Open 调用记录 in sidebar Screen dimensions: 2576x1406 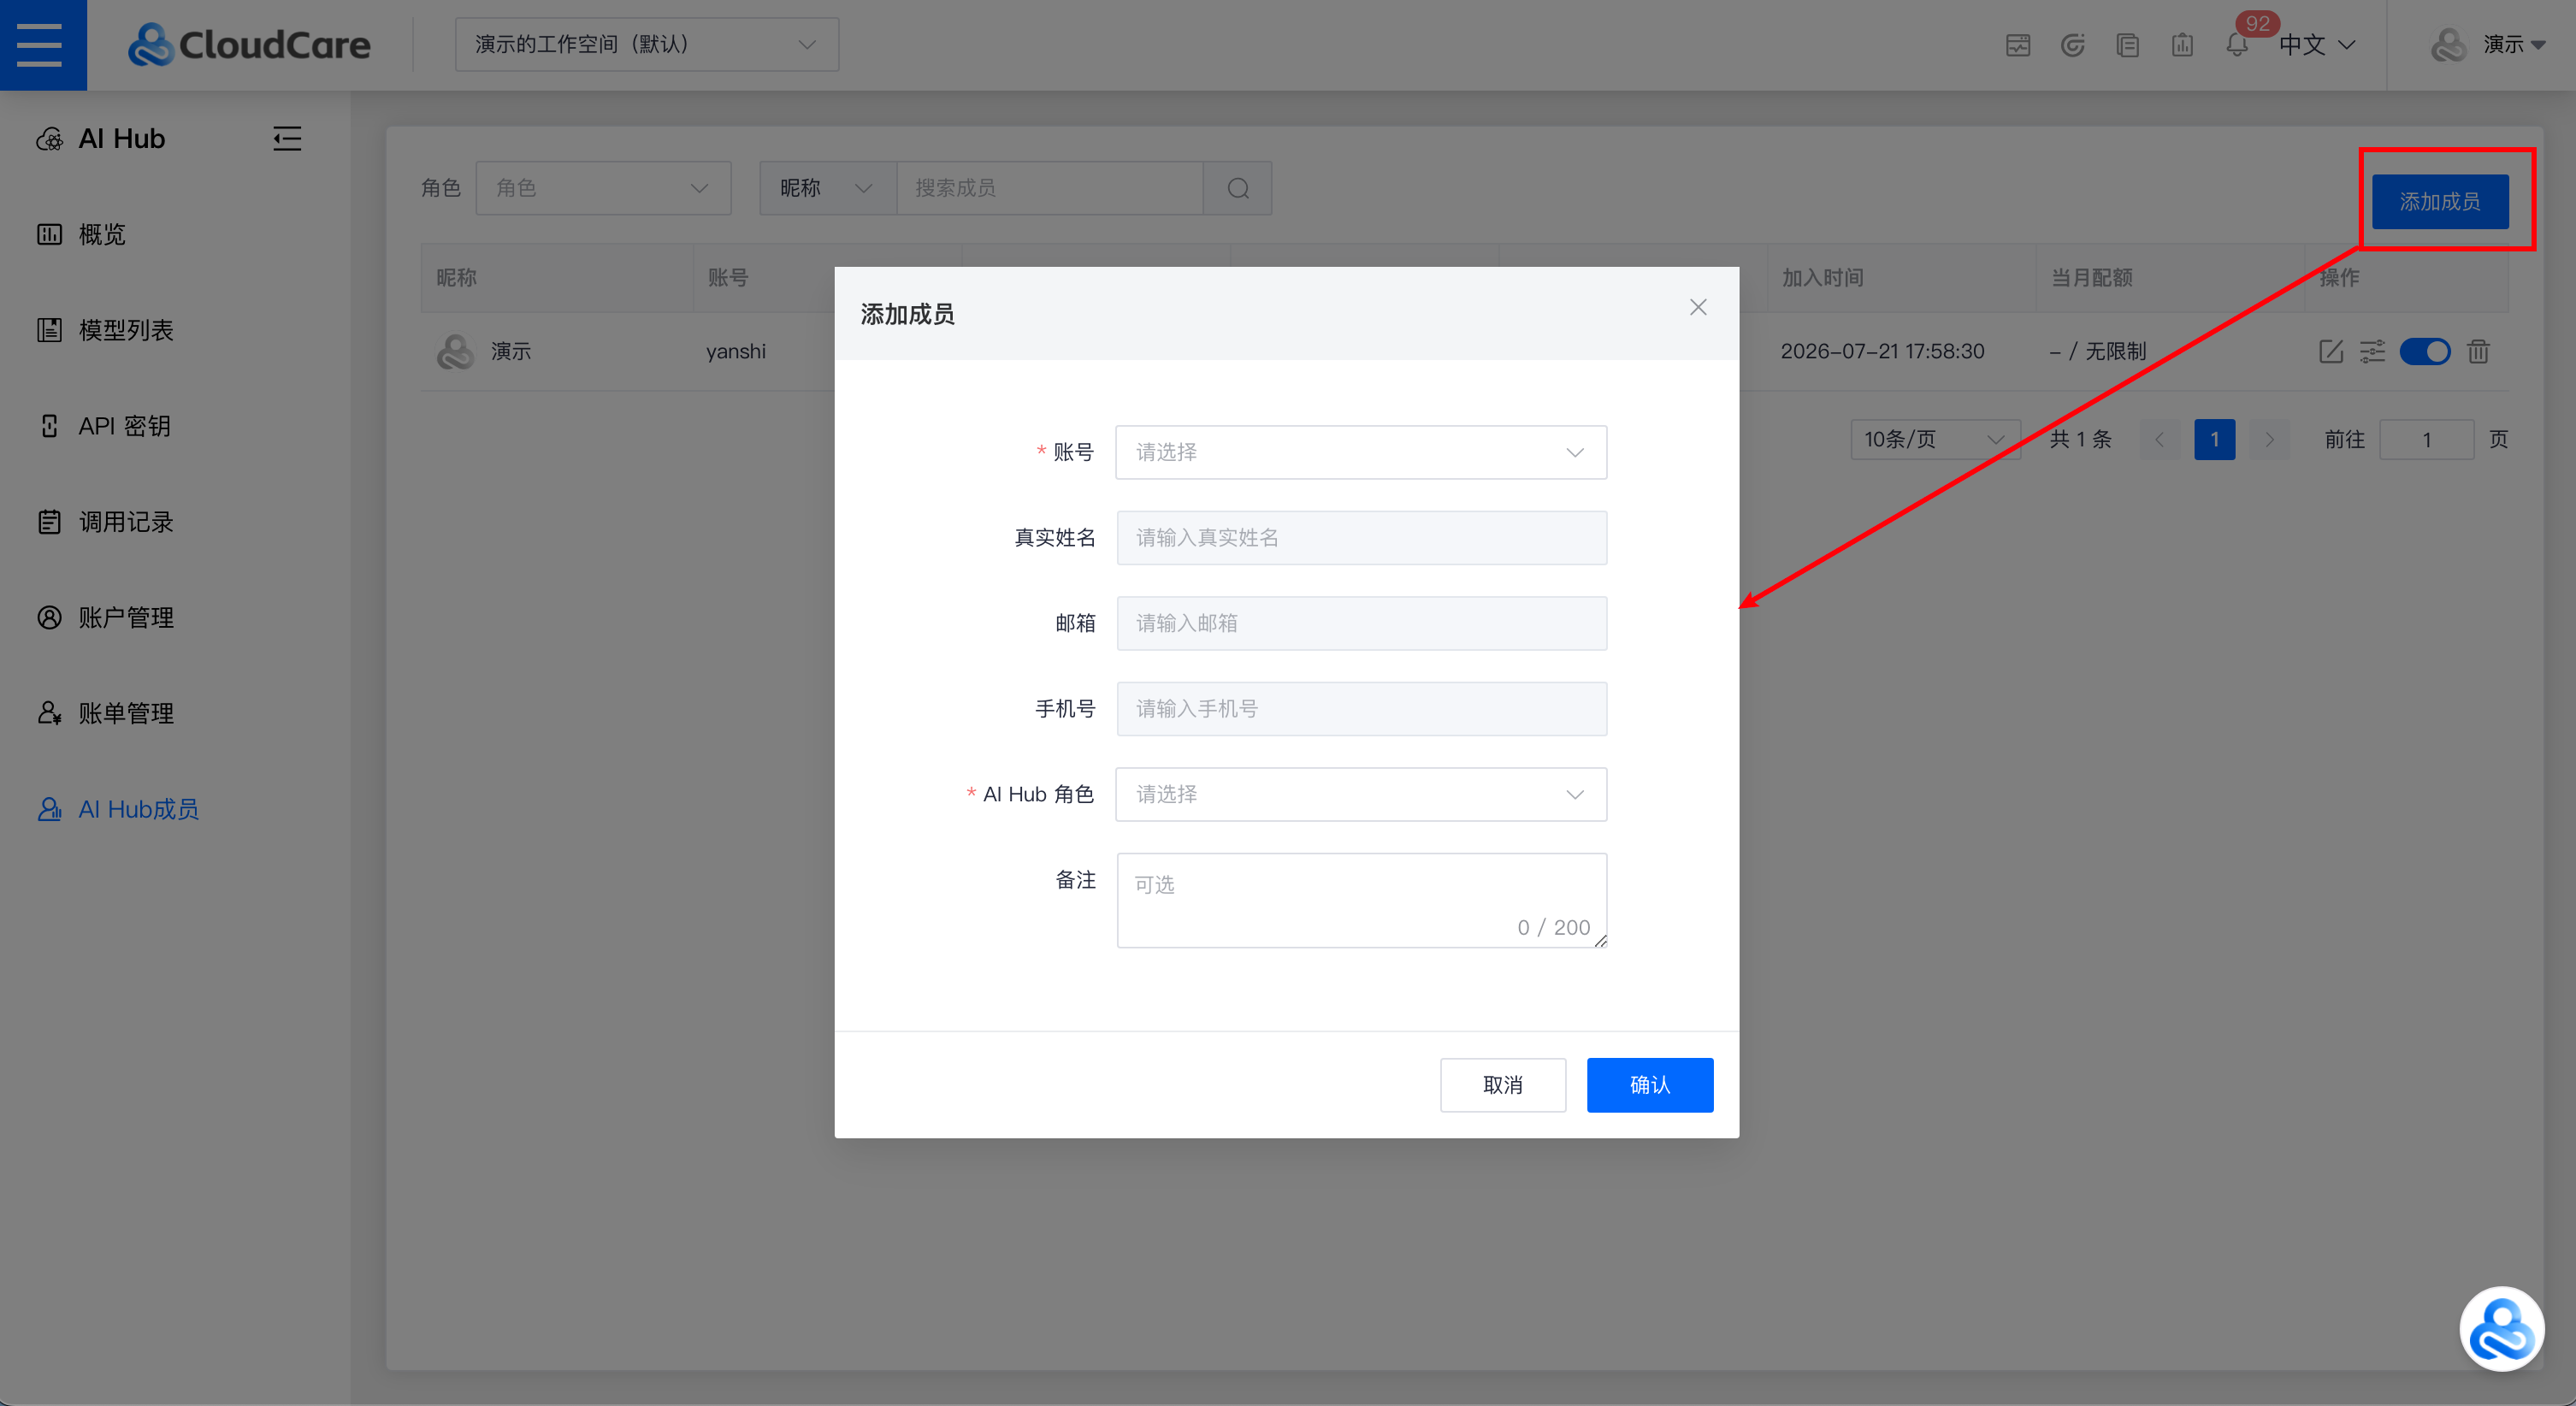[126, 522]
